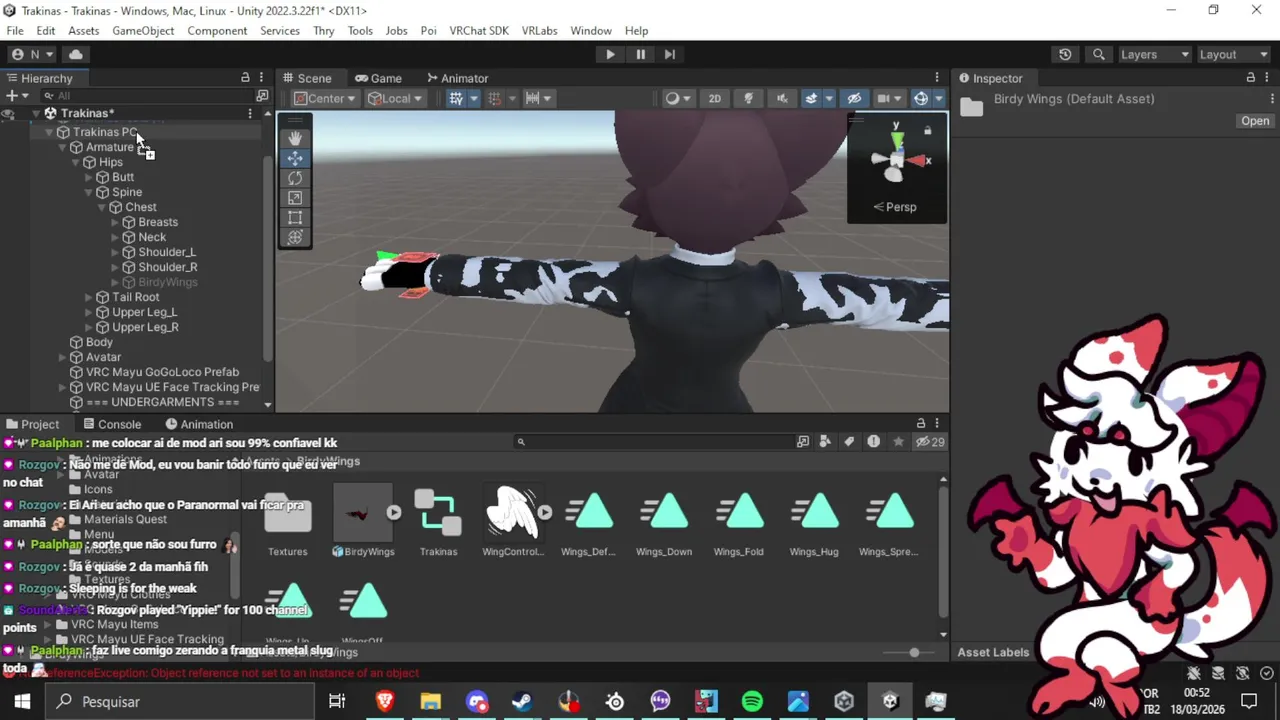This screenshot has height=720, width=1280.
Task: Click the Pause button
Action: coord(640,54)
